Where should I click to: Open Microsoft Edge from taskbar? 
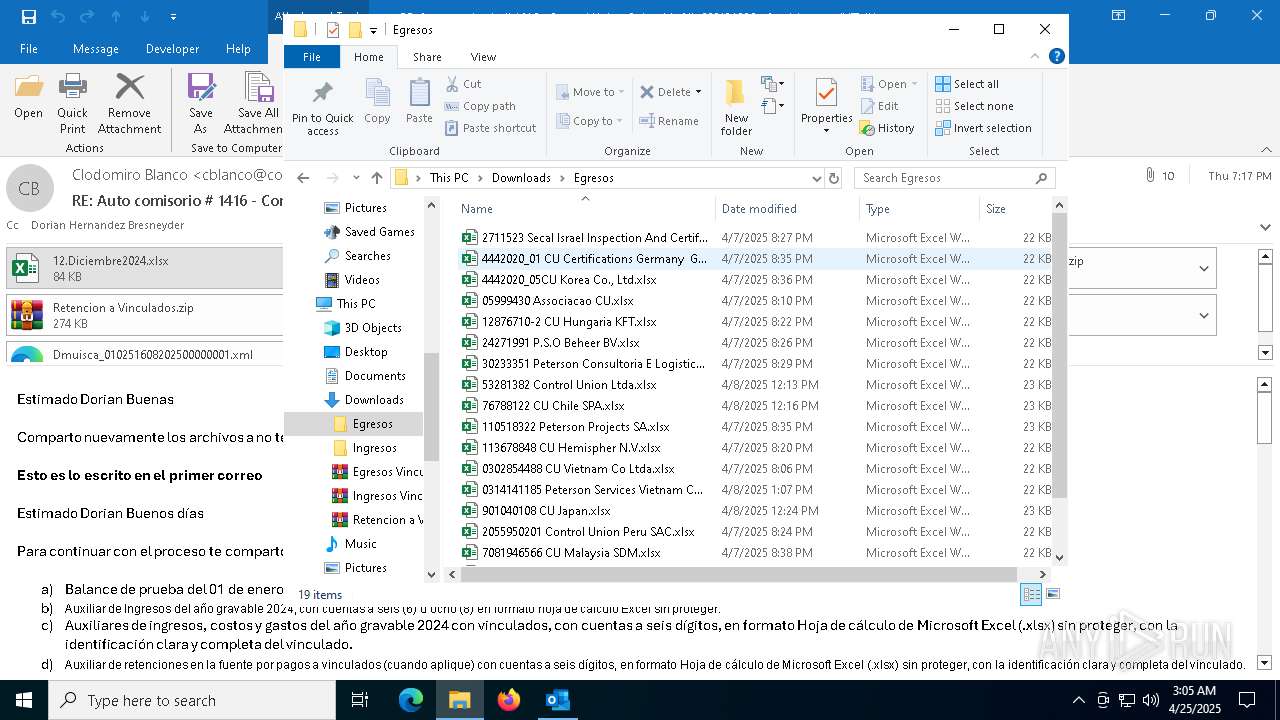point(411,700)
